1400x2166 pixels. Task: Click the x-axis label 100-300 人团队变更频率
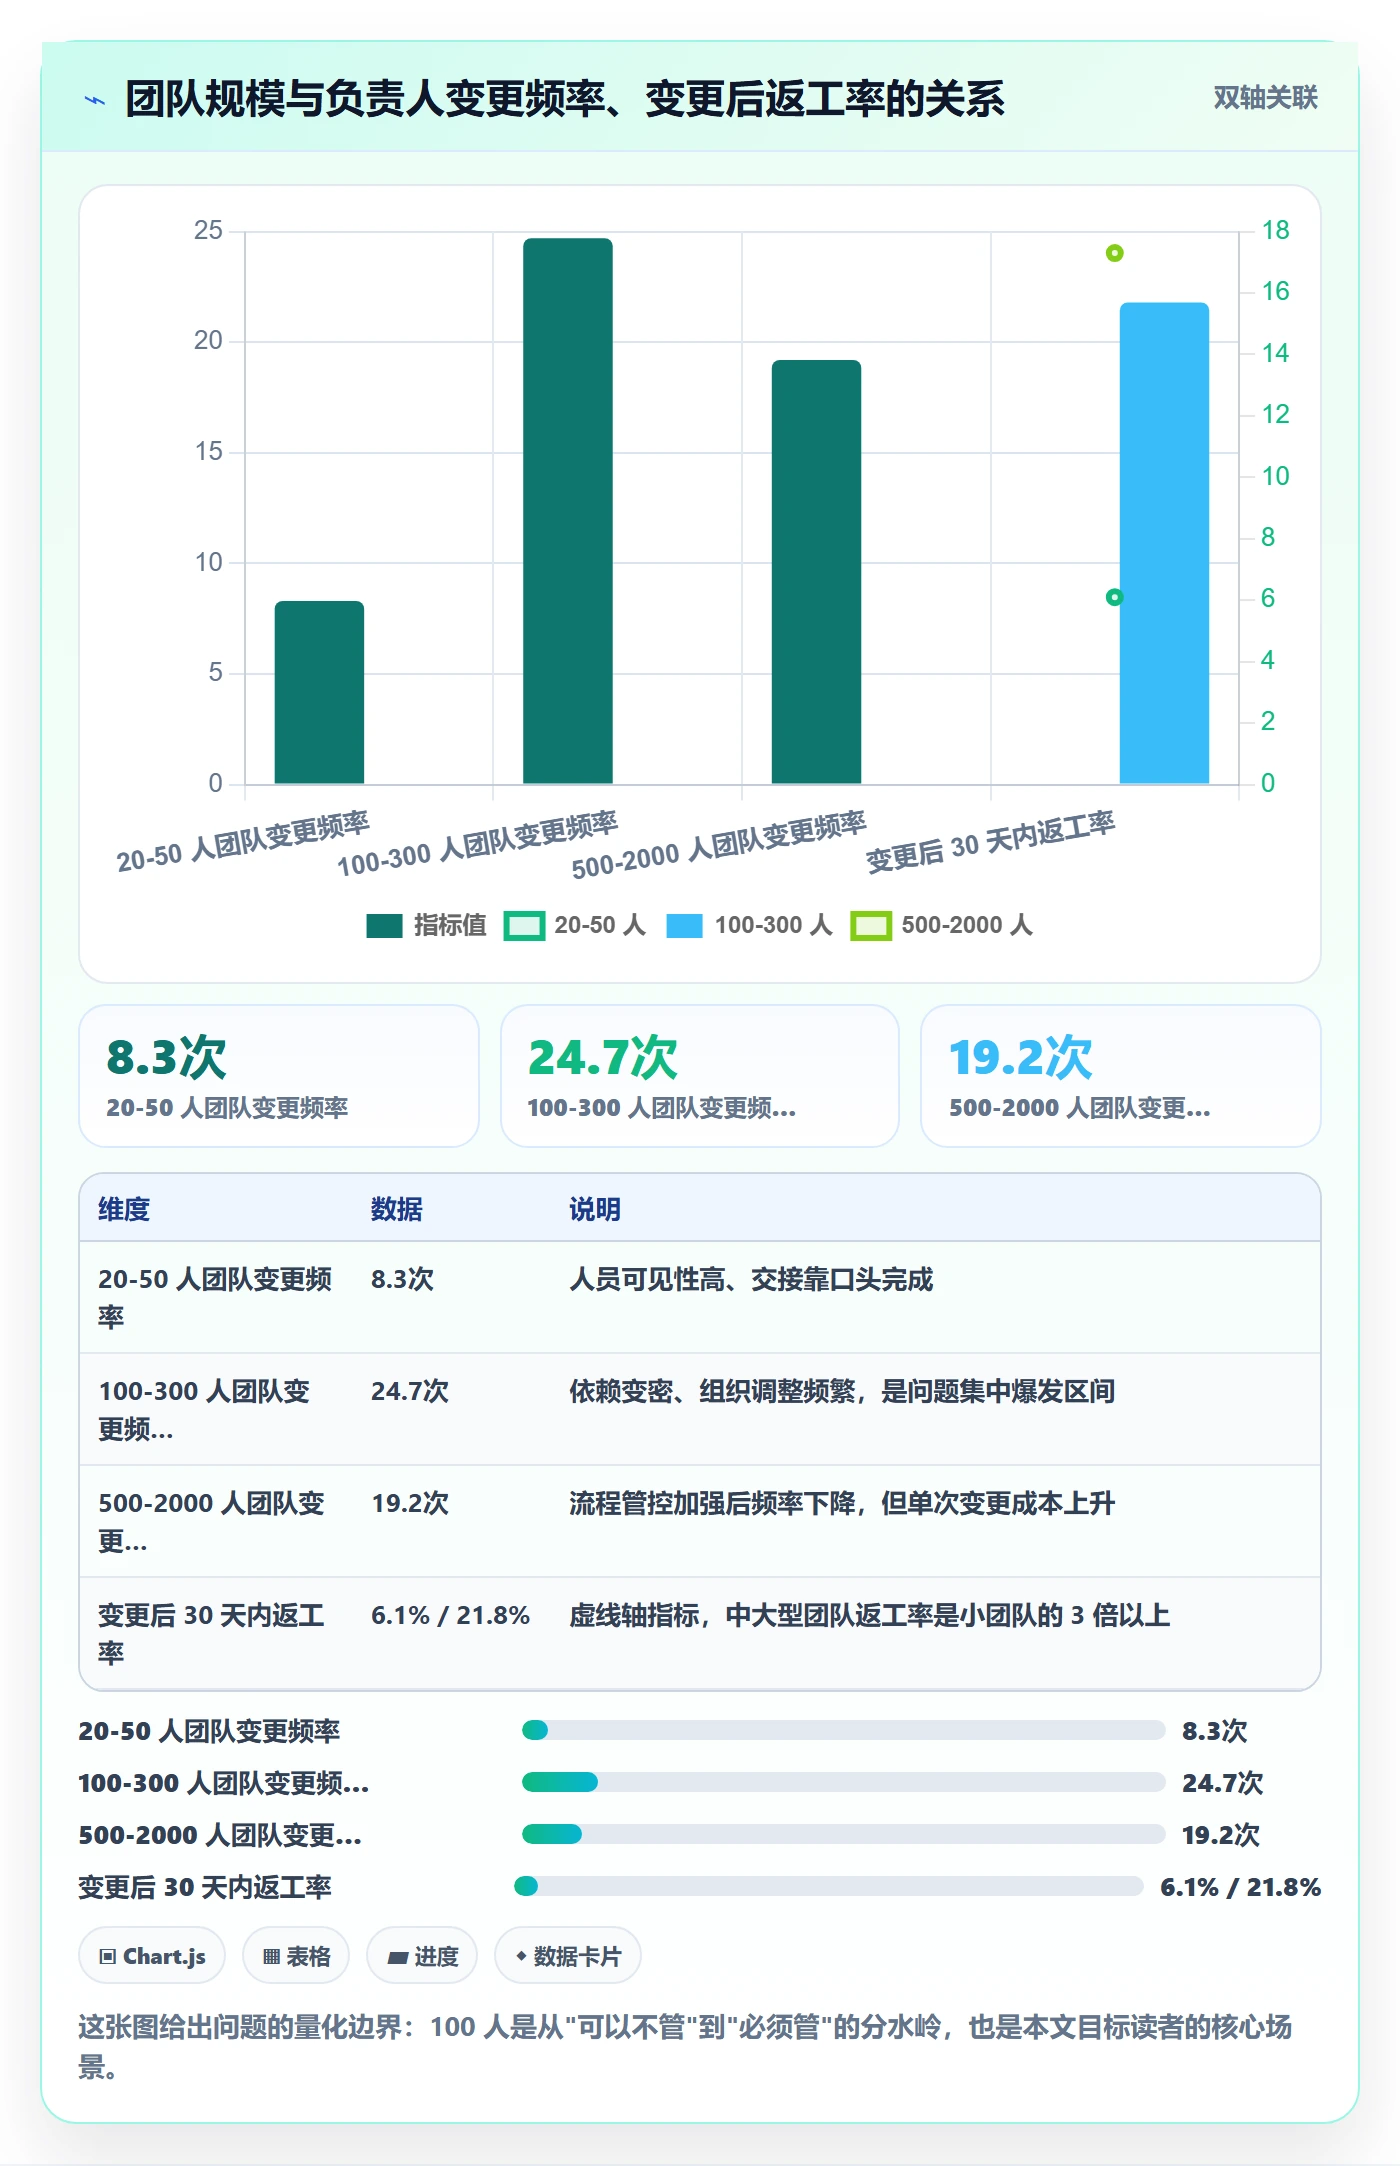[478, 843]
